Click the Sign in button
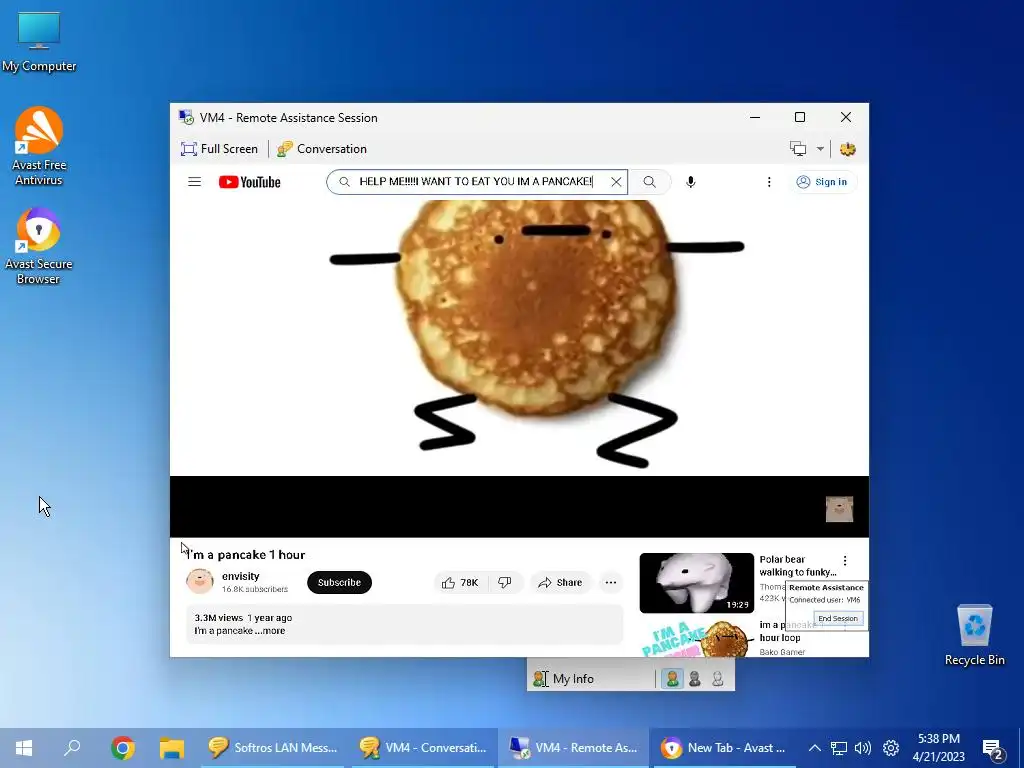 tap(822, 182)
